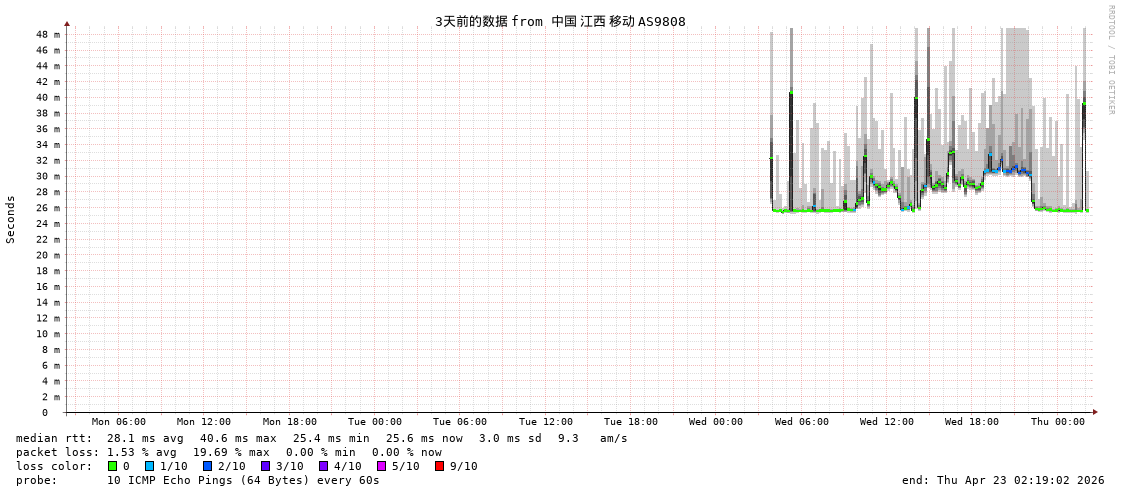1121x494 pixels.
Task: Click the purple 3/10 loss swatch
Action: pos(265,466)
